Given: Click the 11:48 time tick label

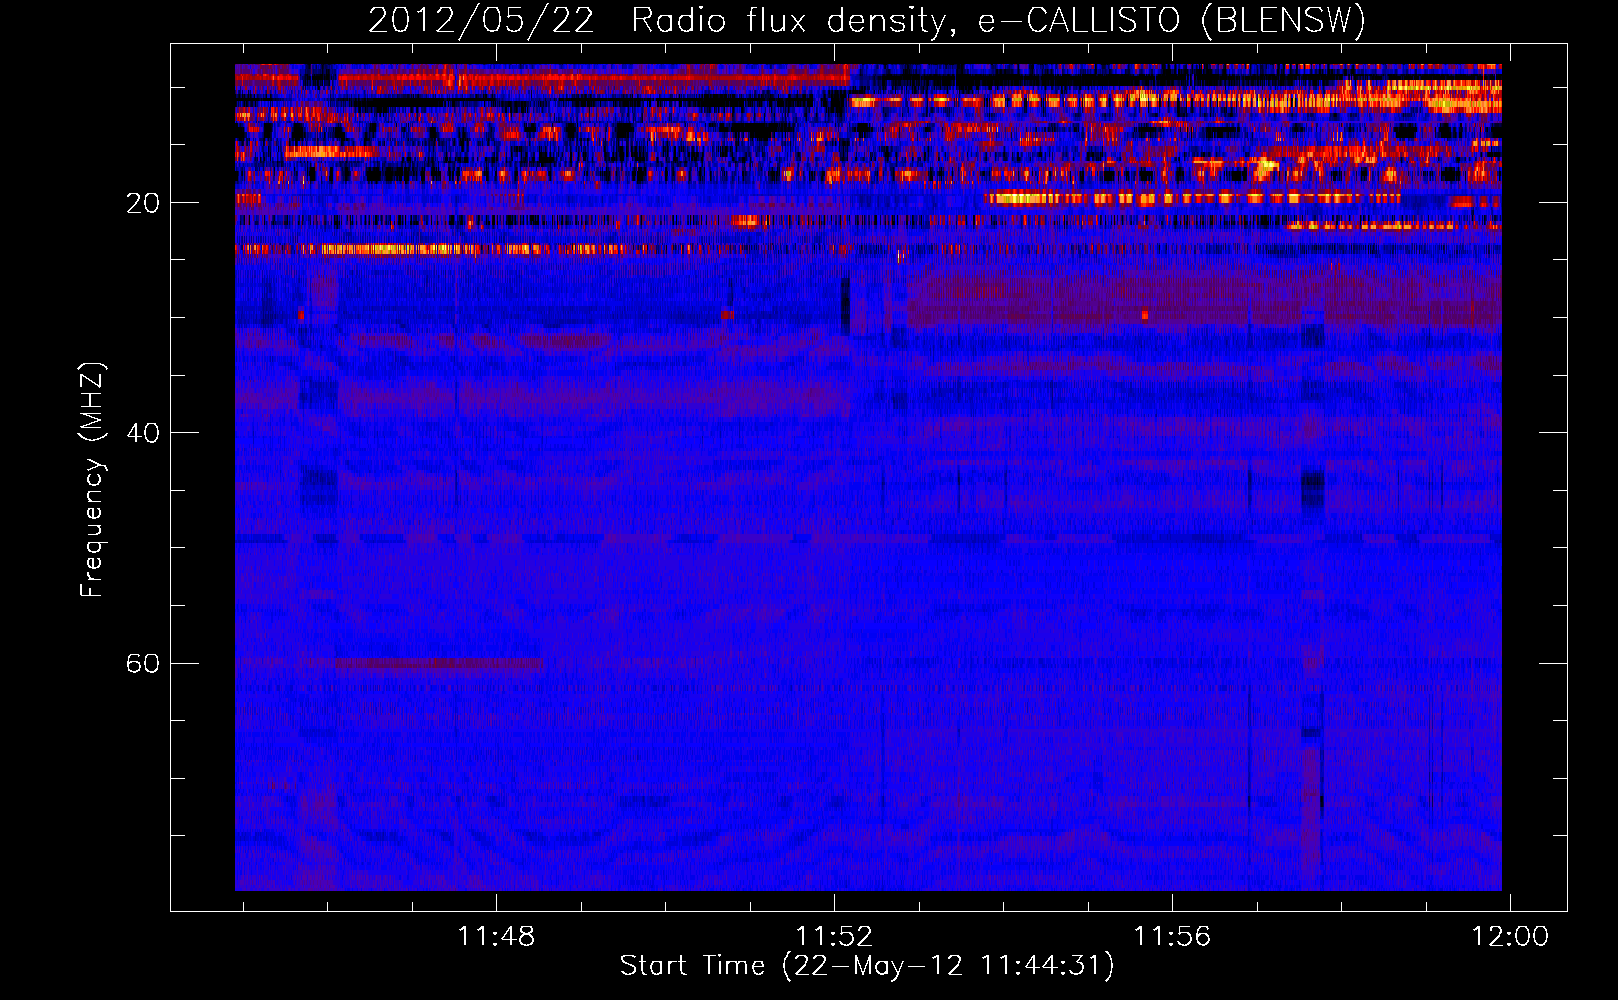Looking at the screenshot, I should [496, 936].
